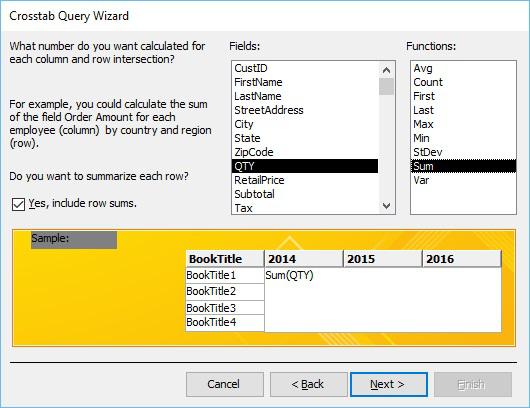
Task: Pick the Var function
Action: click(463, 180)
